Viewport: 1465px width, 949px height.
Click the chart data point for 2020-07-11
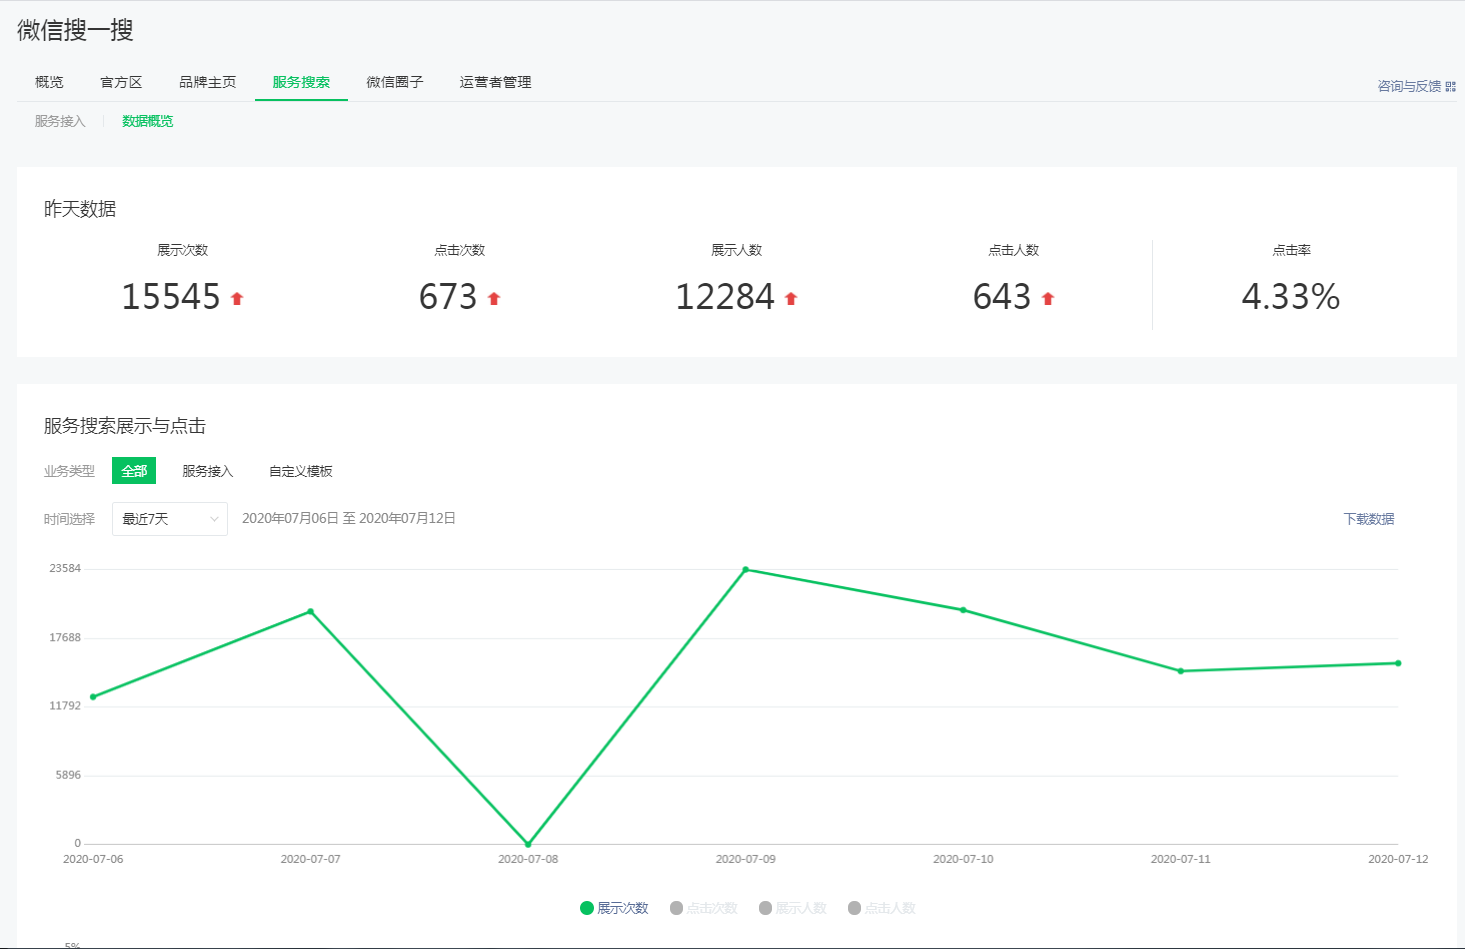(x=1181, y=671)
